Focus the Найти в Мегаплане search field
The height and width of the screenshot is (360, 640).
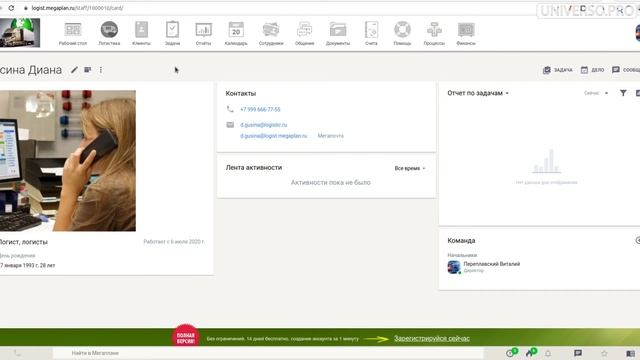(x=267, y=353)
